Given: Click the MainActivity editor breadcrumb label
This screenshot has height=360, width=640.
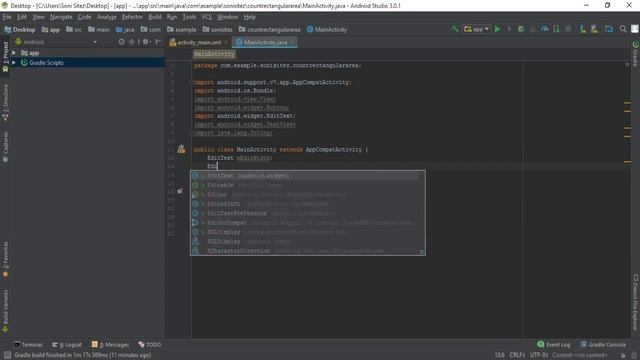Looking at the screenshot, I should click(214, 54).
